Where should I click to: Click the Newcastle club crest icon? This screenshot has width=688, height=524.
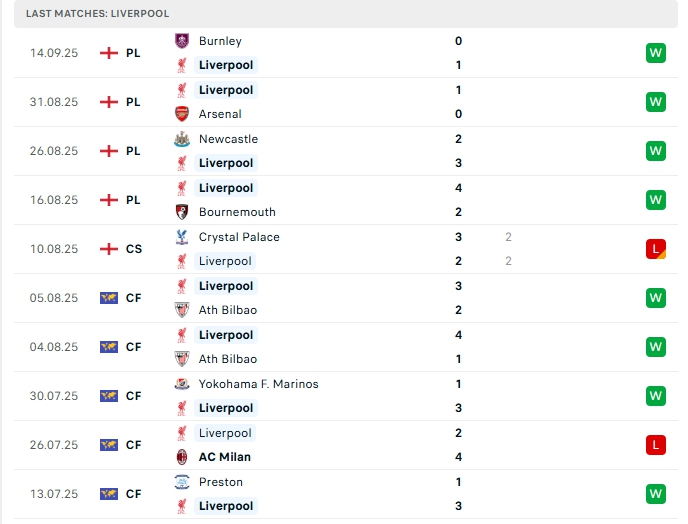pyautogui.click(x=181, y=139)
